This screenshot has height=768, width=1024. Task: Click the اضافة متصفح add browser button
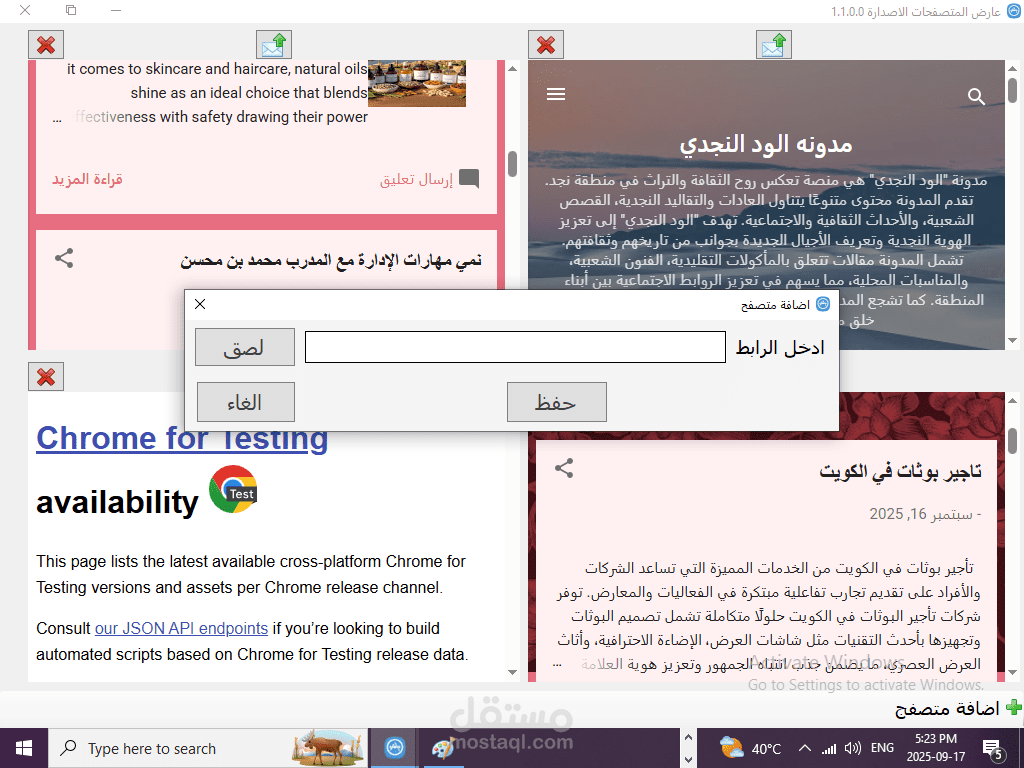point(958,709)
